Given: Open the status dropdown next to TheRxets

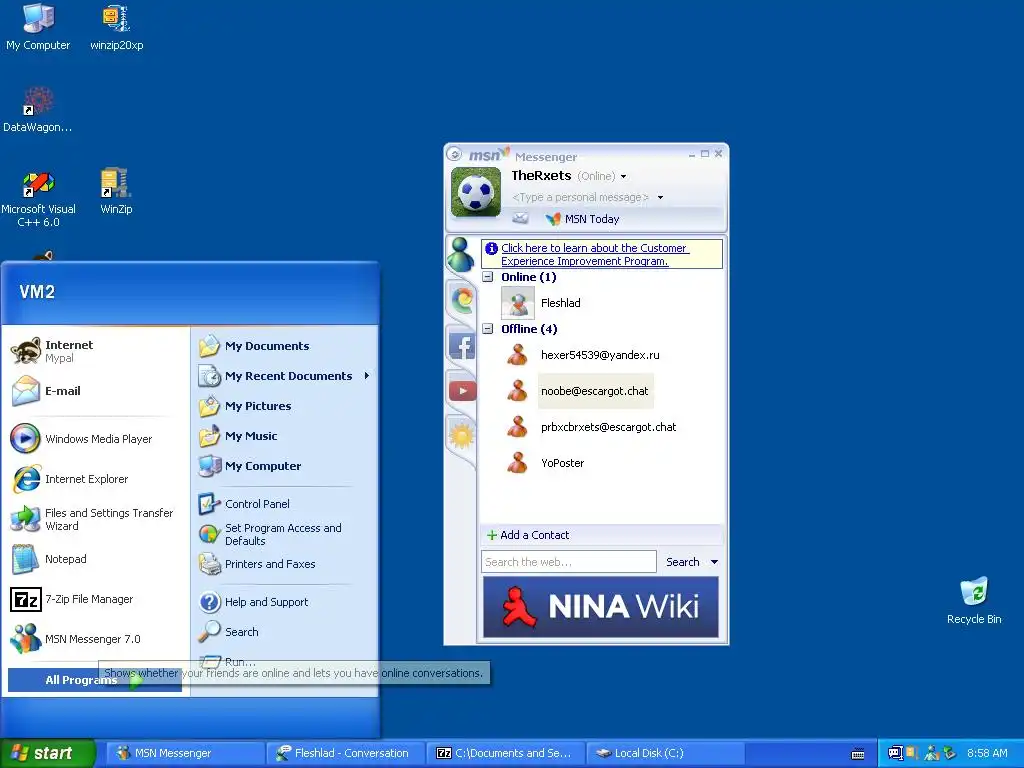Looking at the screenshot, I should (x=624, y=176).
